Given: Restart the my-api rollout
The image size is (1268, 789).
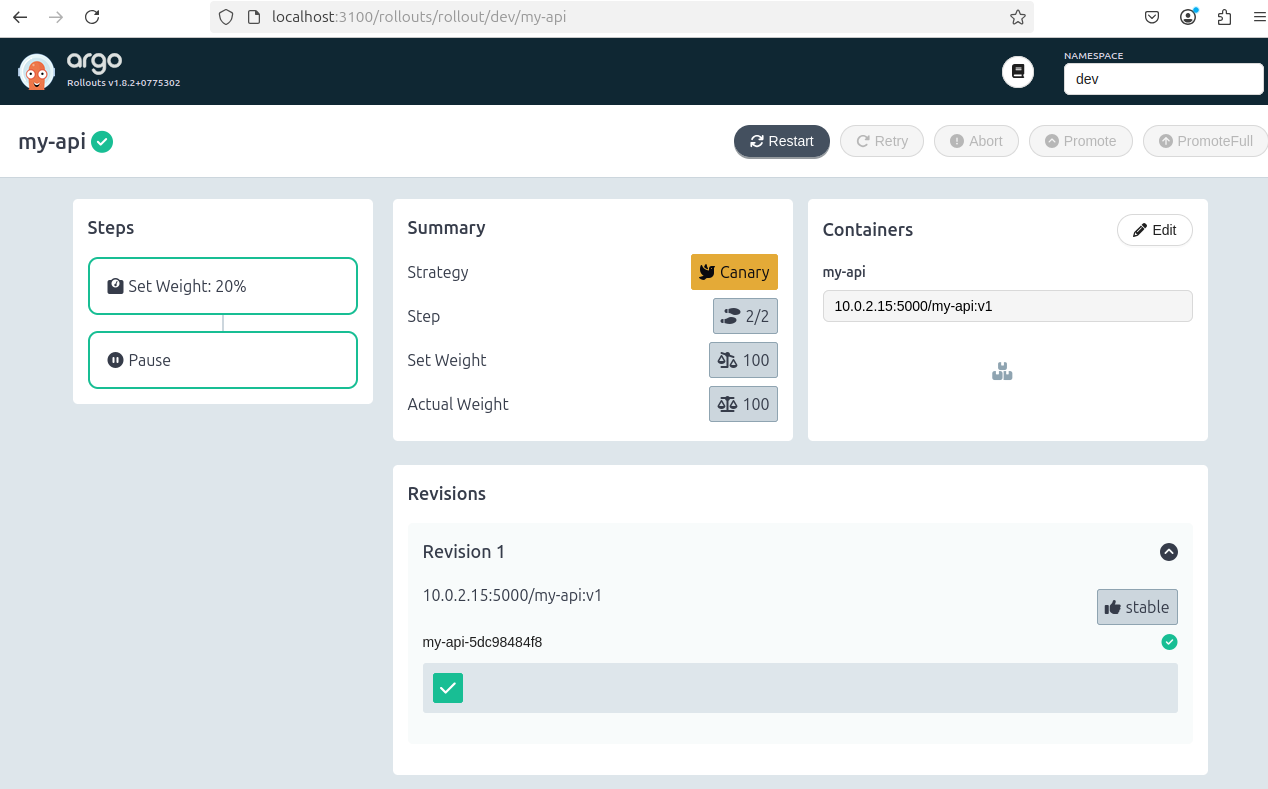Looking at the screenshot, I should (782, 141).
